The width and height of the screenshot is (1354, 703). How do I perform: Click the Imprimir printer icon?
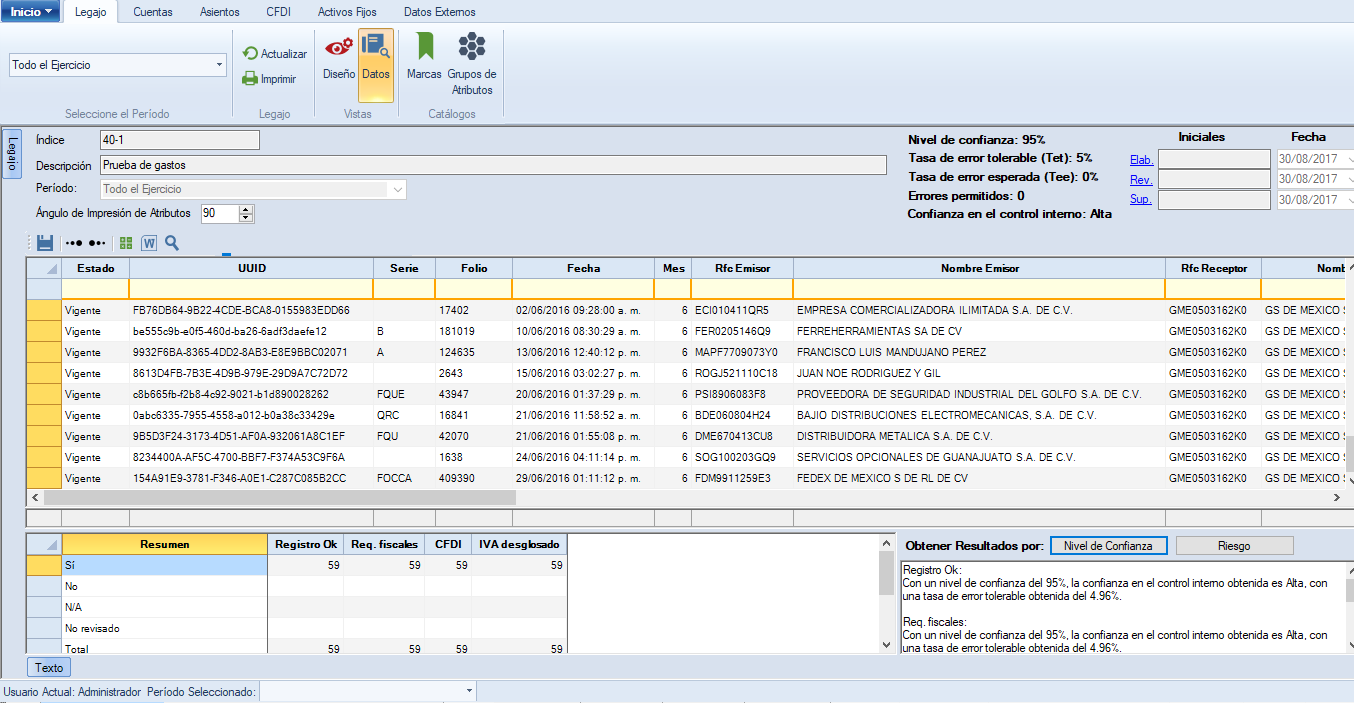(x=250, y=79)
